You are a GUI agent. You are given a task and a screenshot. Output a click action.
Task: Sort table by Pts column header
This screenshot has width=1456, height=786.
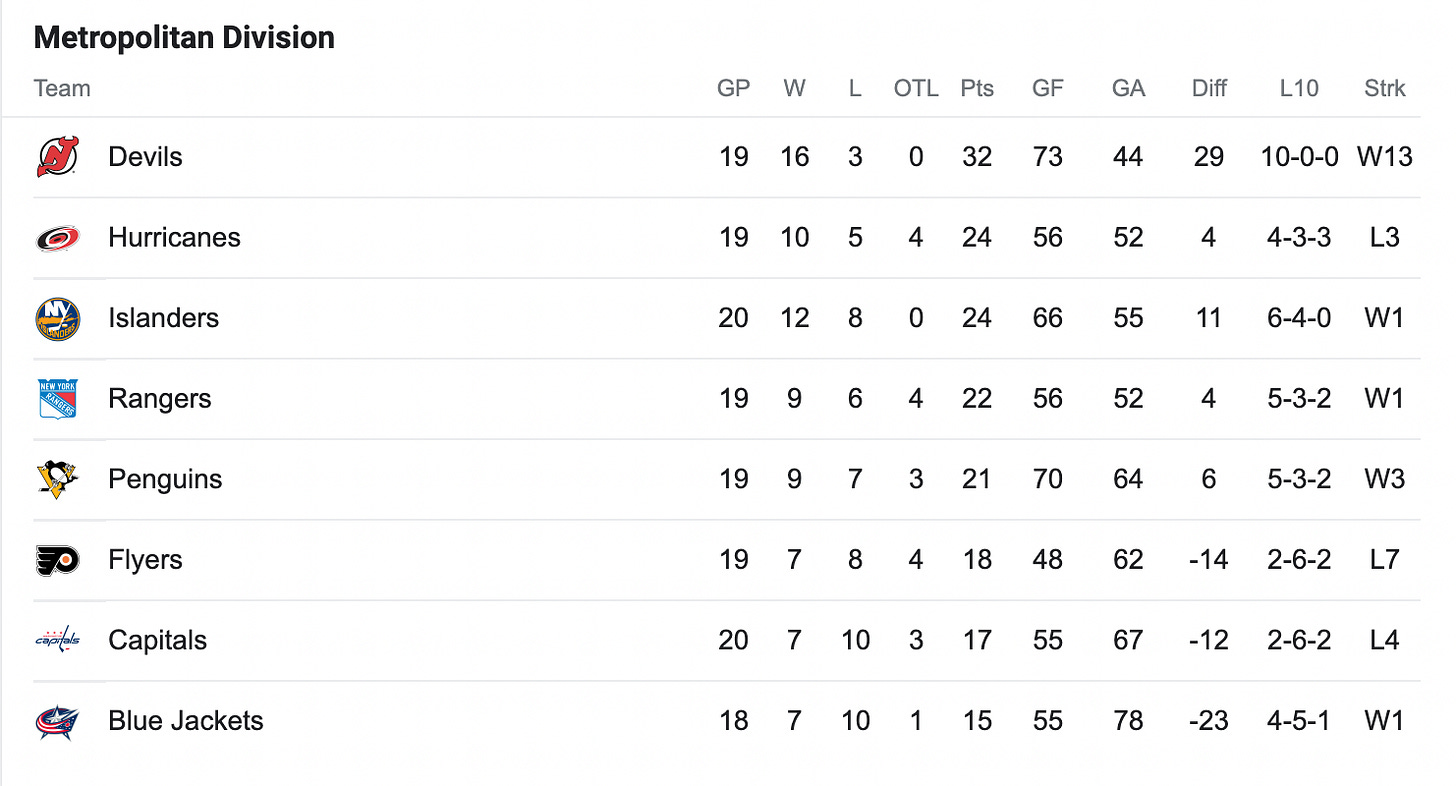(977, 88)
